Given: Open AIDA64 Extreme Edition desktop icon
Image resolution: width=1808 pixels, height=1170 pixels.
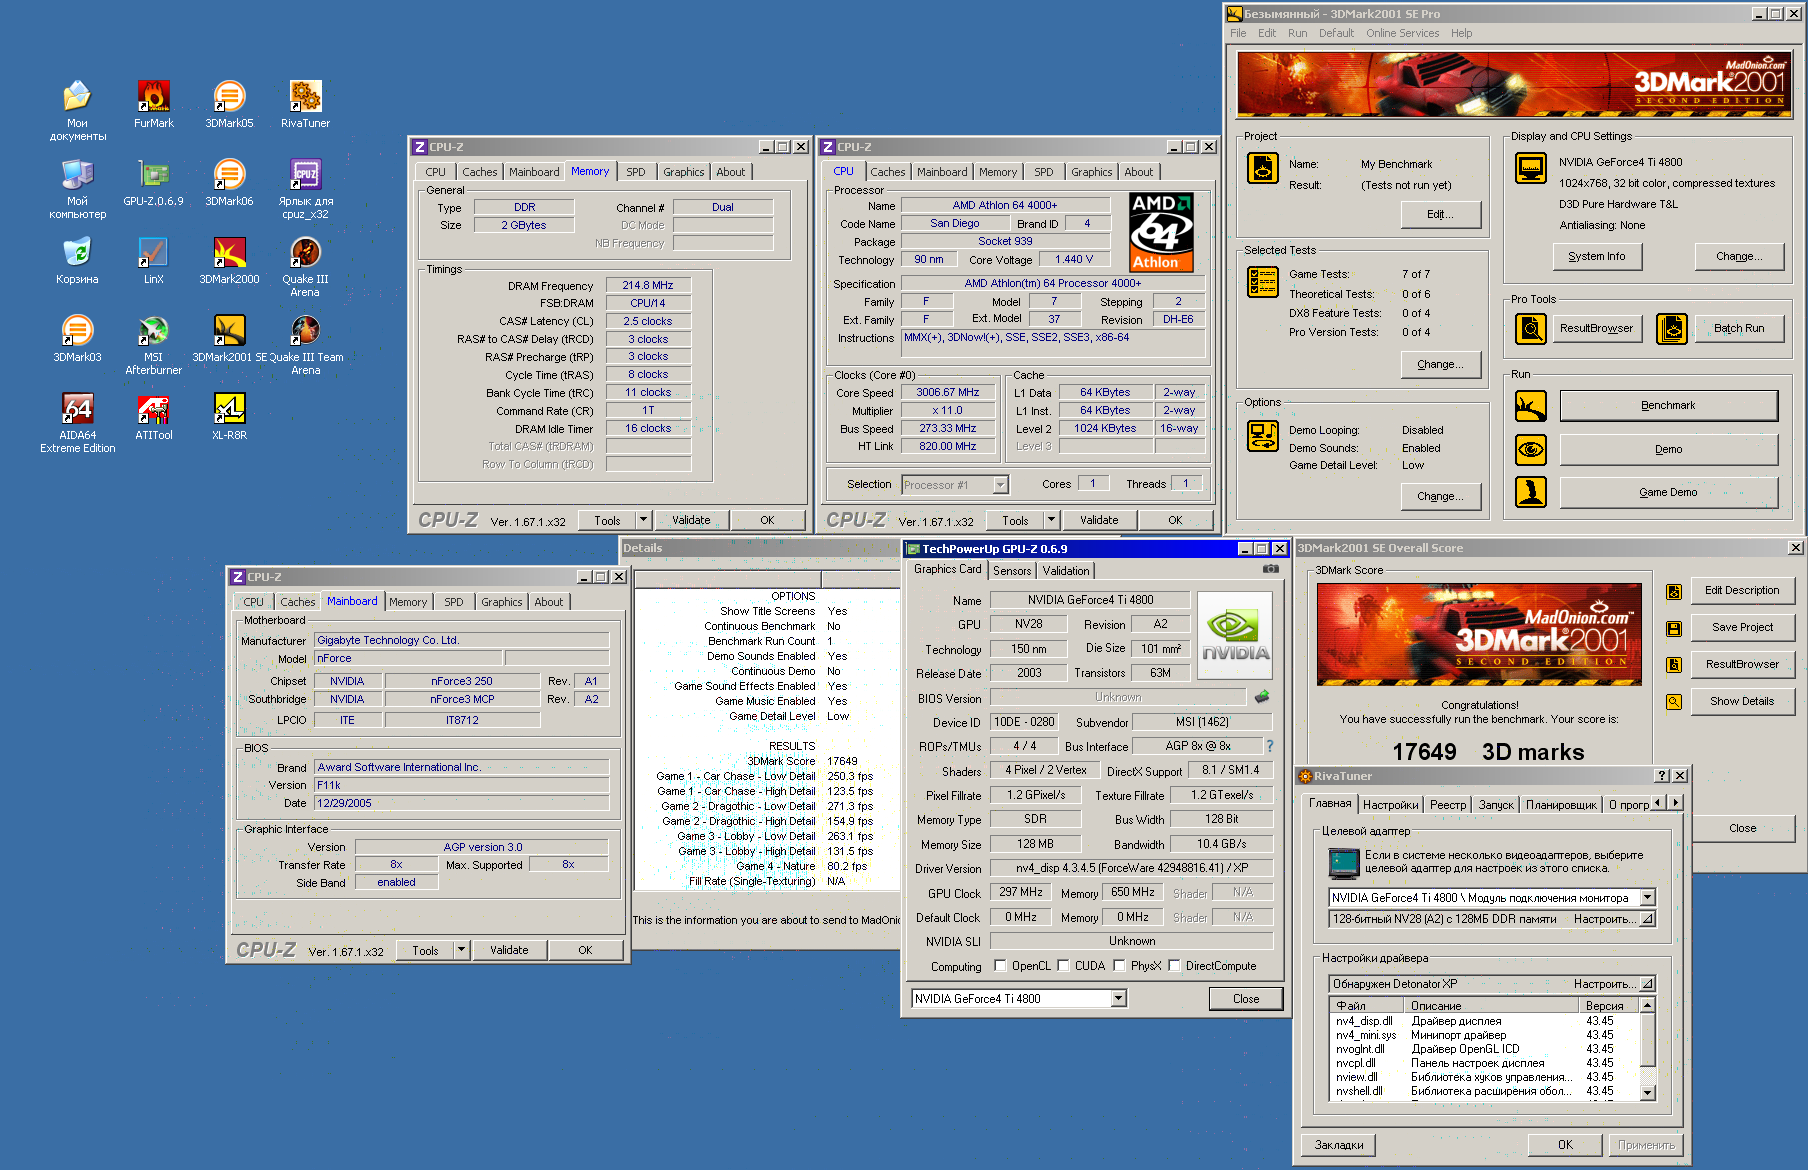Looking at the screenshot, I should (77, 410).
